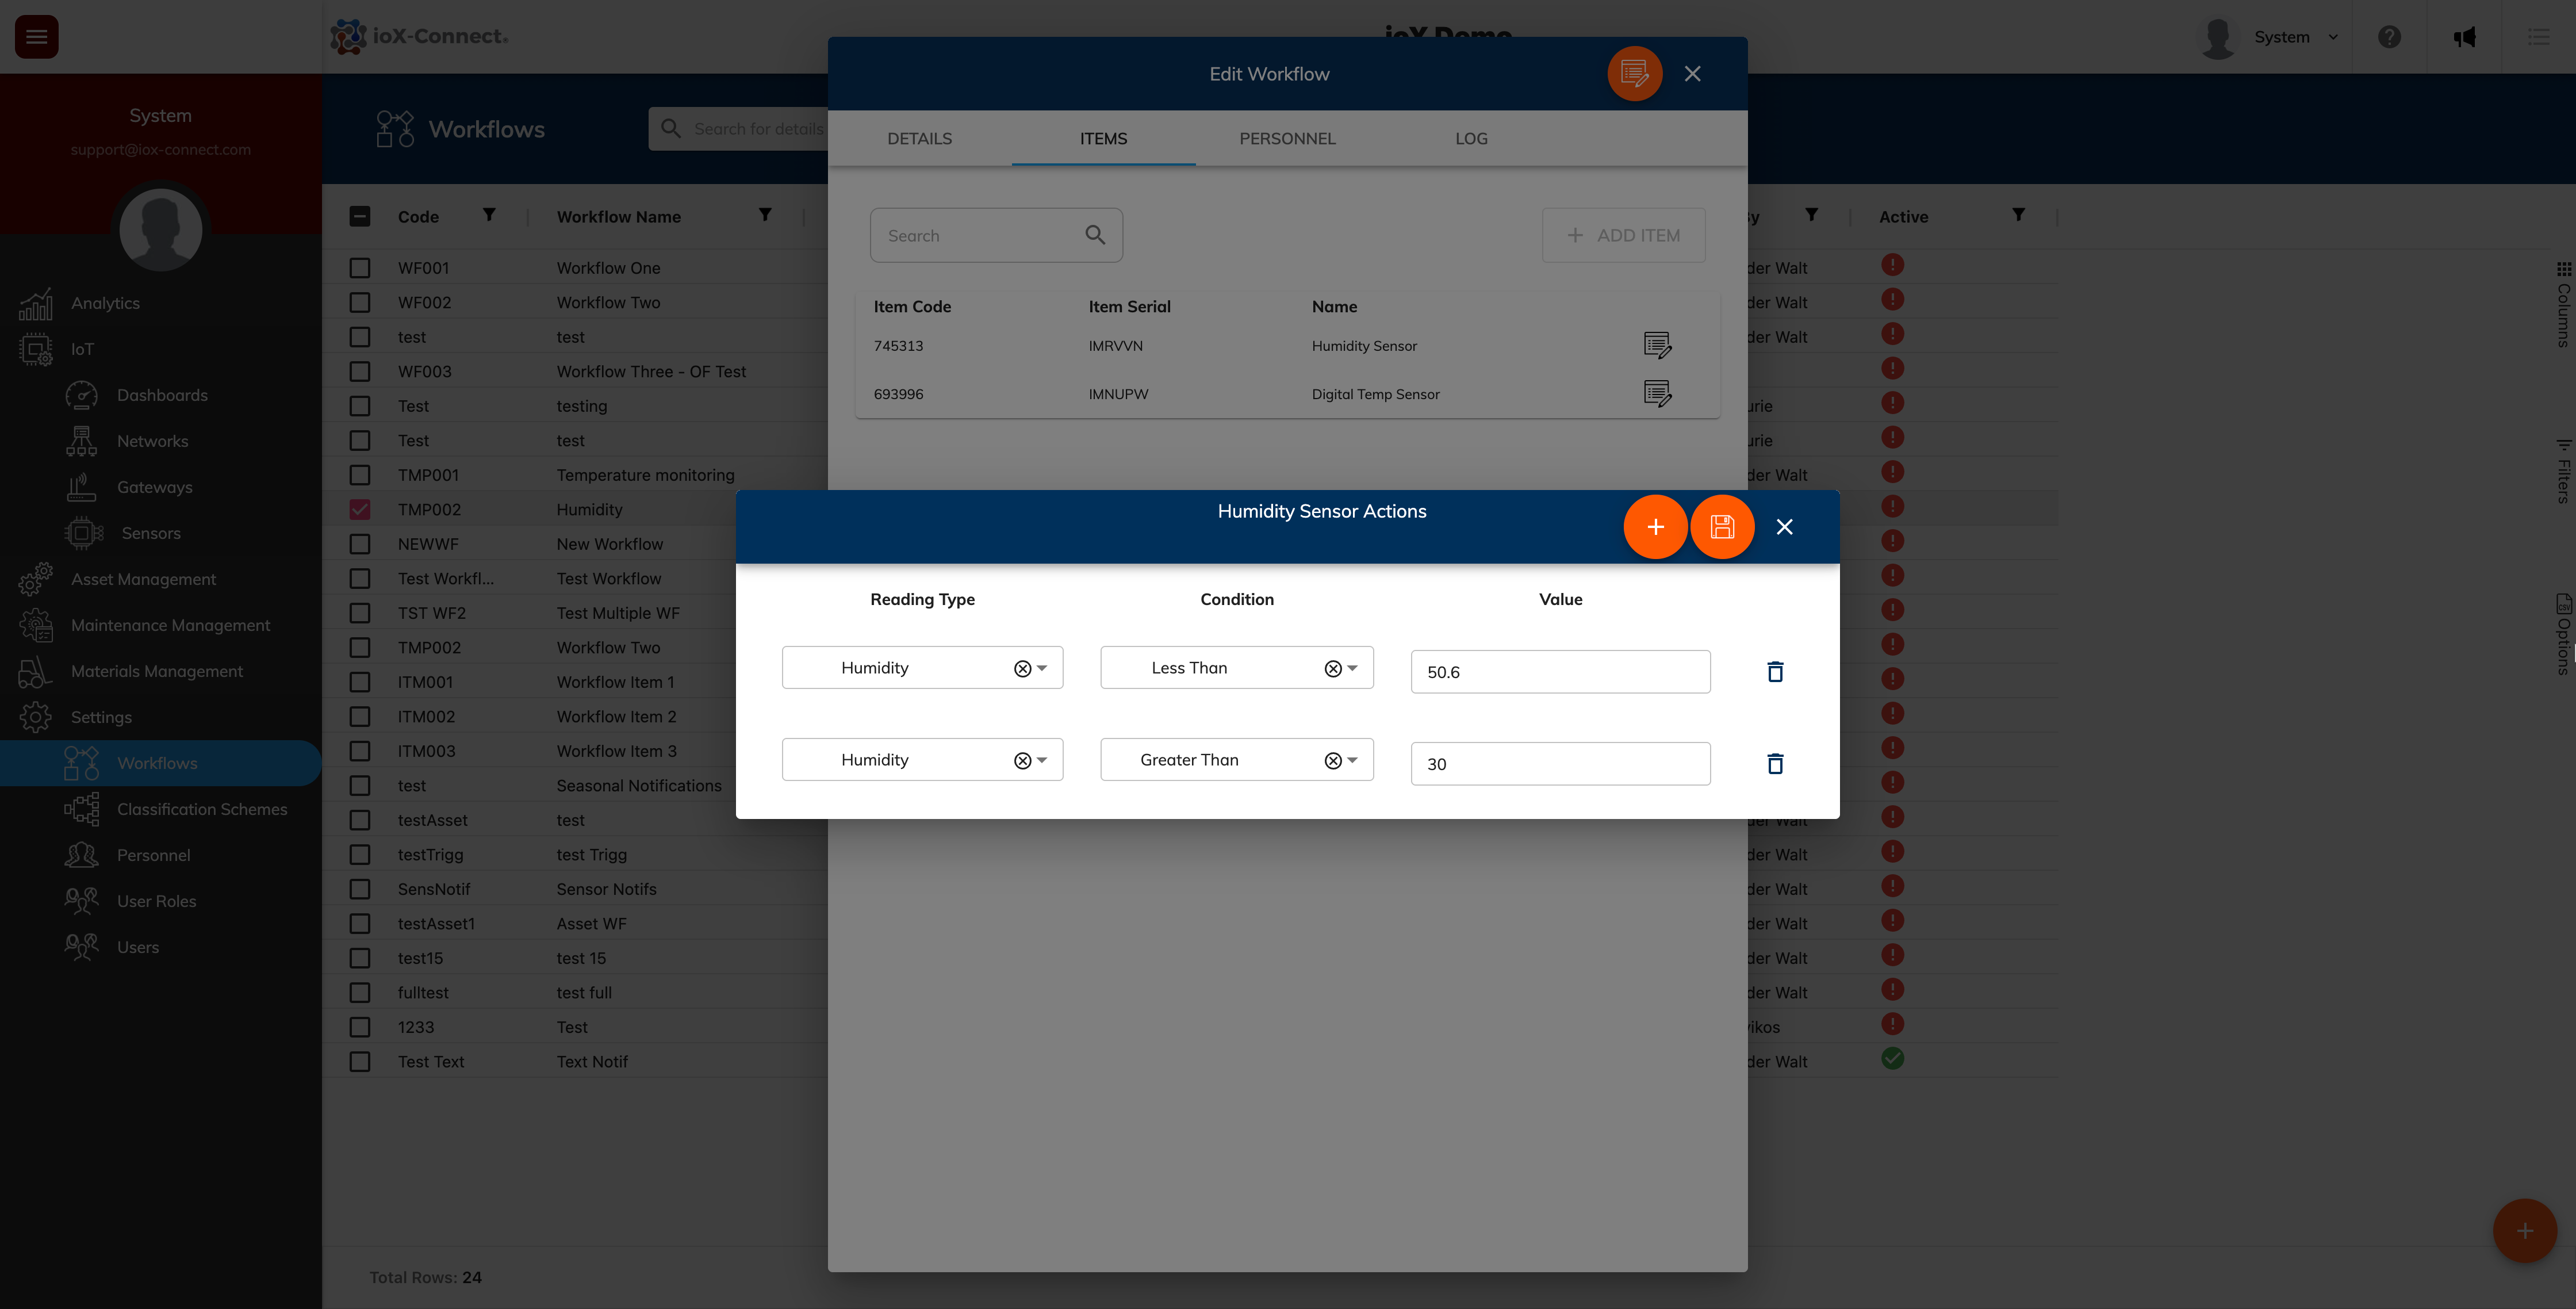Image resolution: width=2576 pixels, height=1309 pixels.
Task: Close the Humidity Sensor Actions dialog
Action: pos(1784,527)
